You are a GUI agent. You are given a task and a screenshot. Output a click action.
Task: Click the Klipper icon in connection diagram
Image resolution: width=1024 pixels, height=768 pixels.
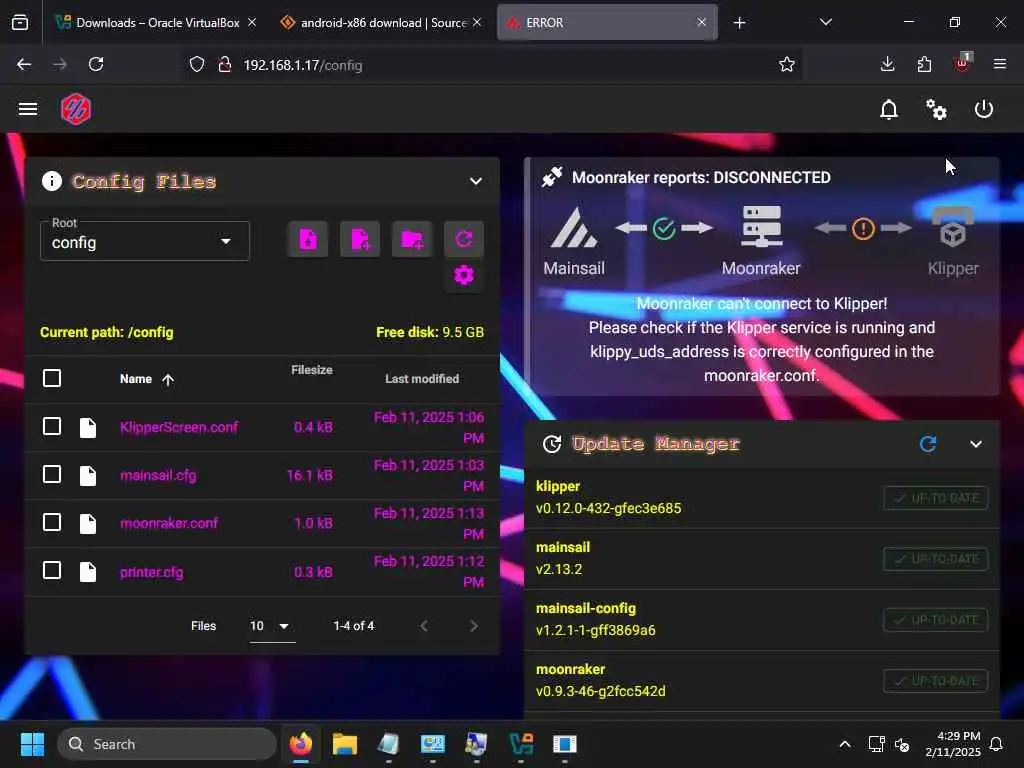(953, 226)
